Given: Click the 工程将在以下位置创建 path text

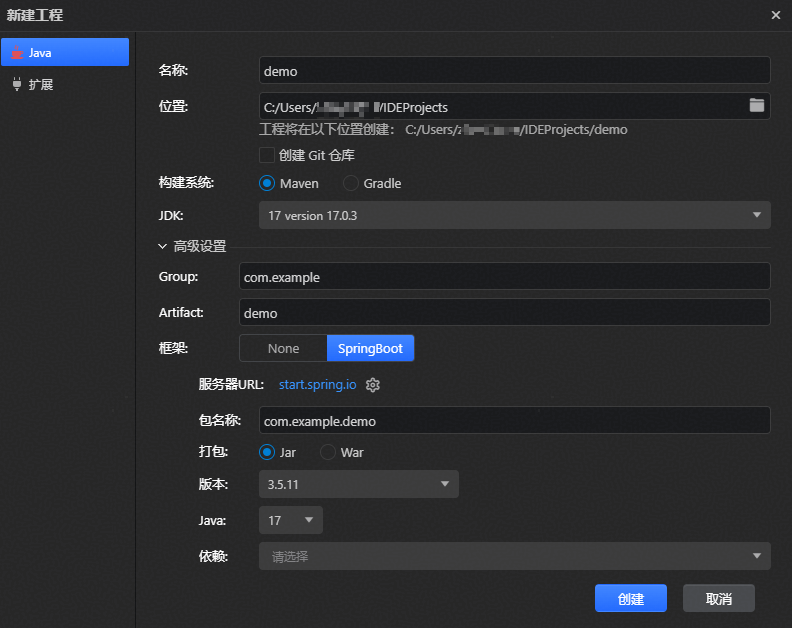Looking at the screenshot, I should pos(443,130).
